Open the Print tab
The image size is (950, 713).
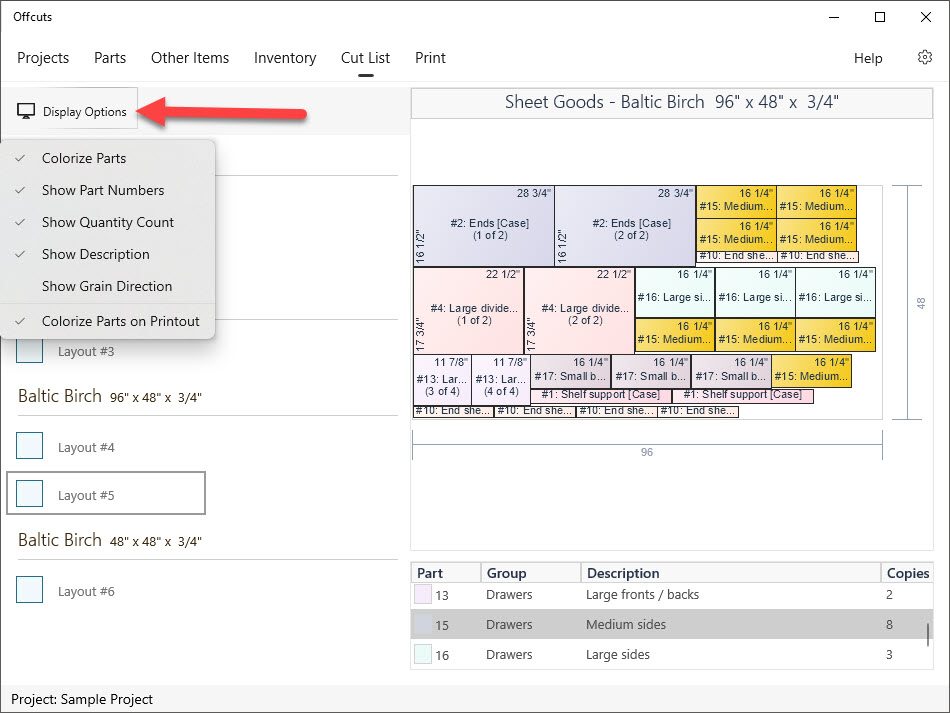point(430,58)
